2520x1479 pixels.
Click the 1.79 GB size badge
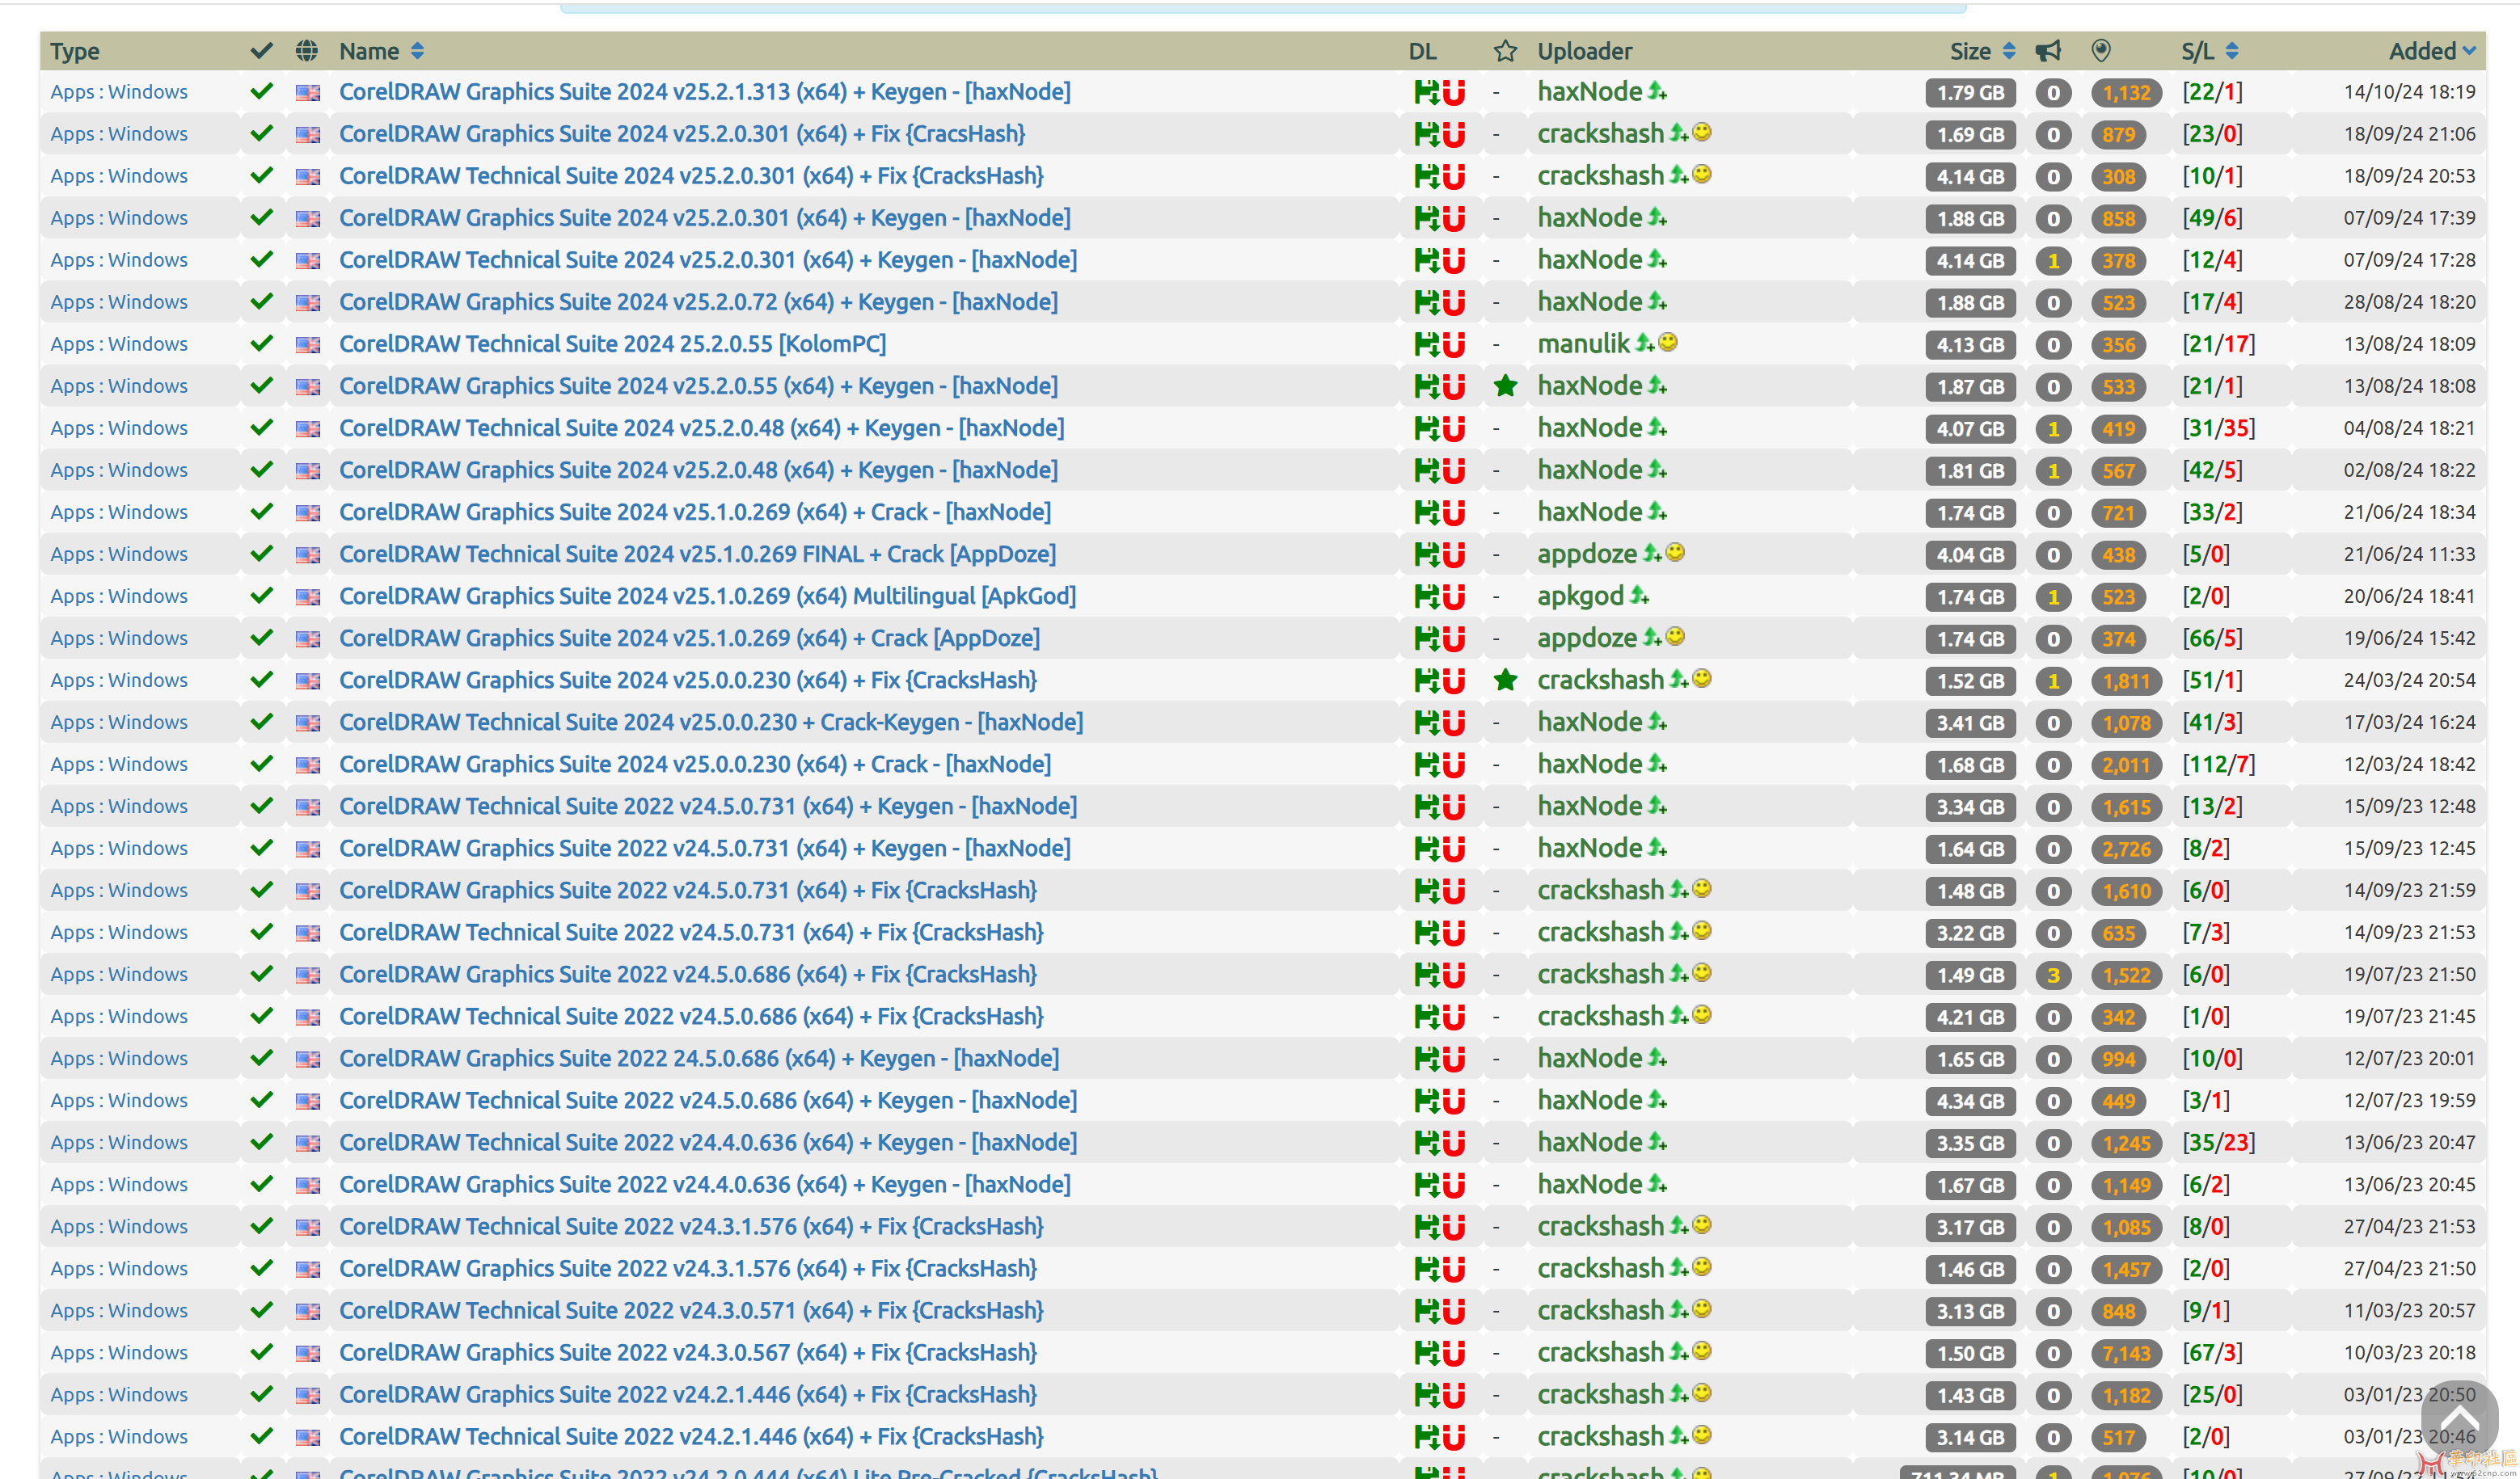1970,93
